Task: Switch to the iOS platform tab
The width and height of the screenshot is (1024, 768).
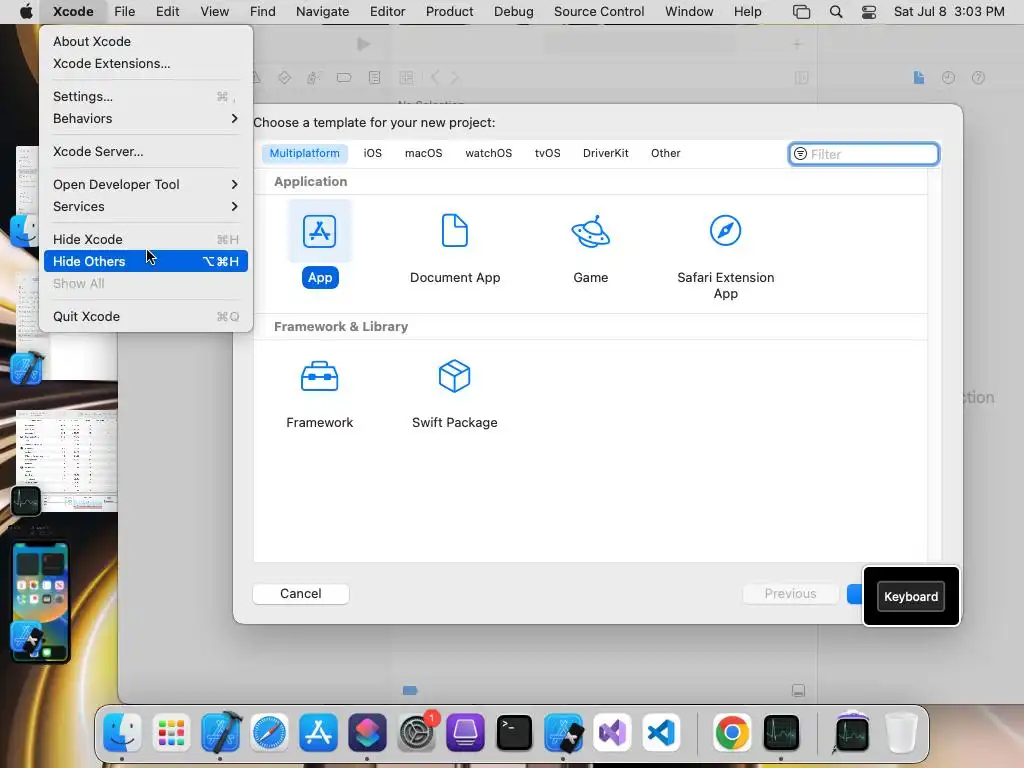Action: click(372, 153)
